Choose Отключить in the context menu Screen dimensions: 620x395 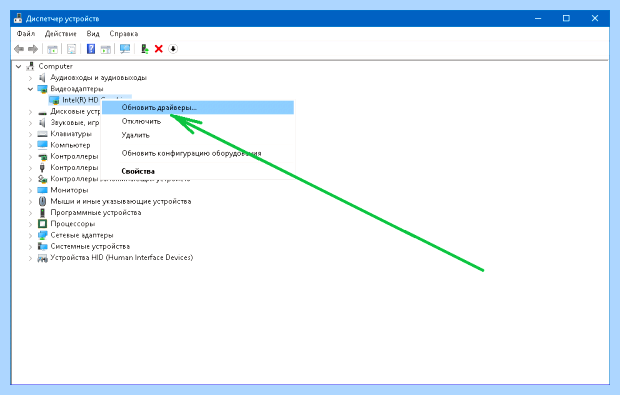click(198, 121)
